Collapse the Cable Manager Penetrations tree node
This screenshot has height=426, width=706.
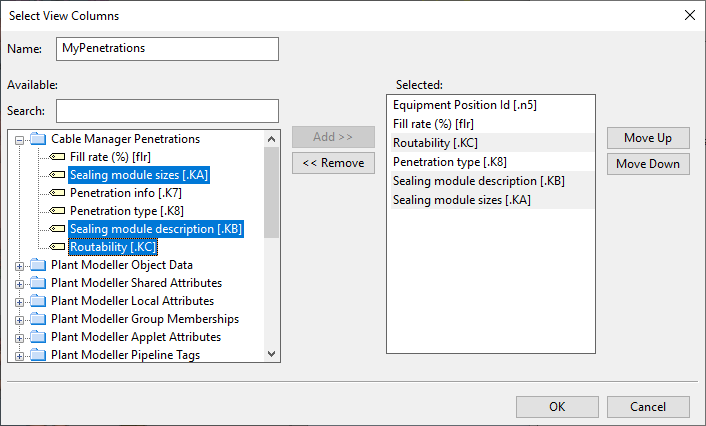[19, 140]
